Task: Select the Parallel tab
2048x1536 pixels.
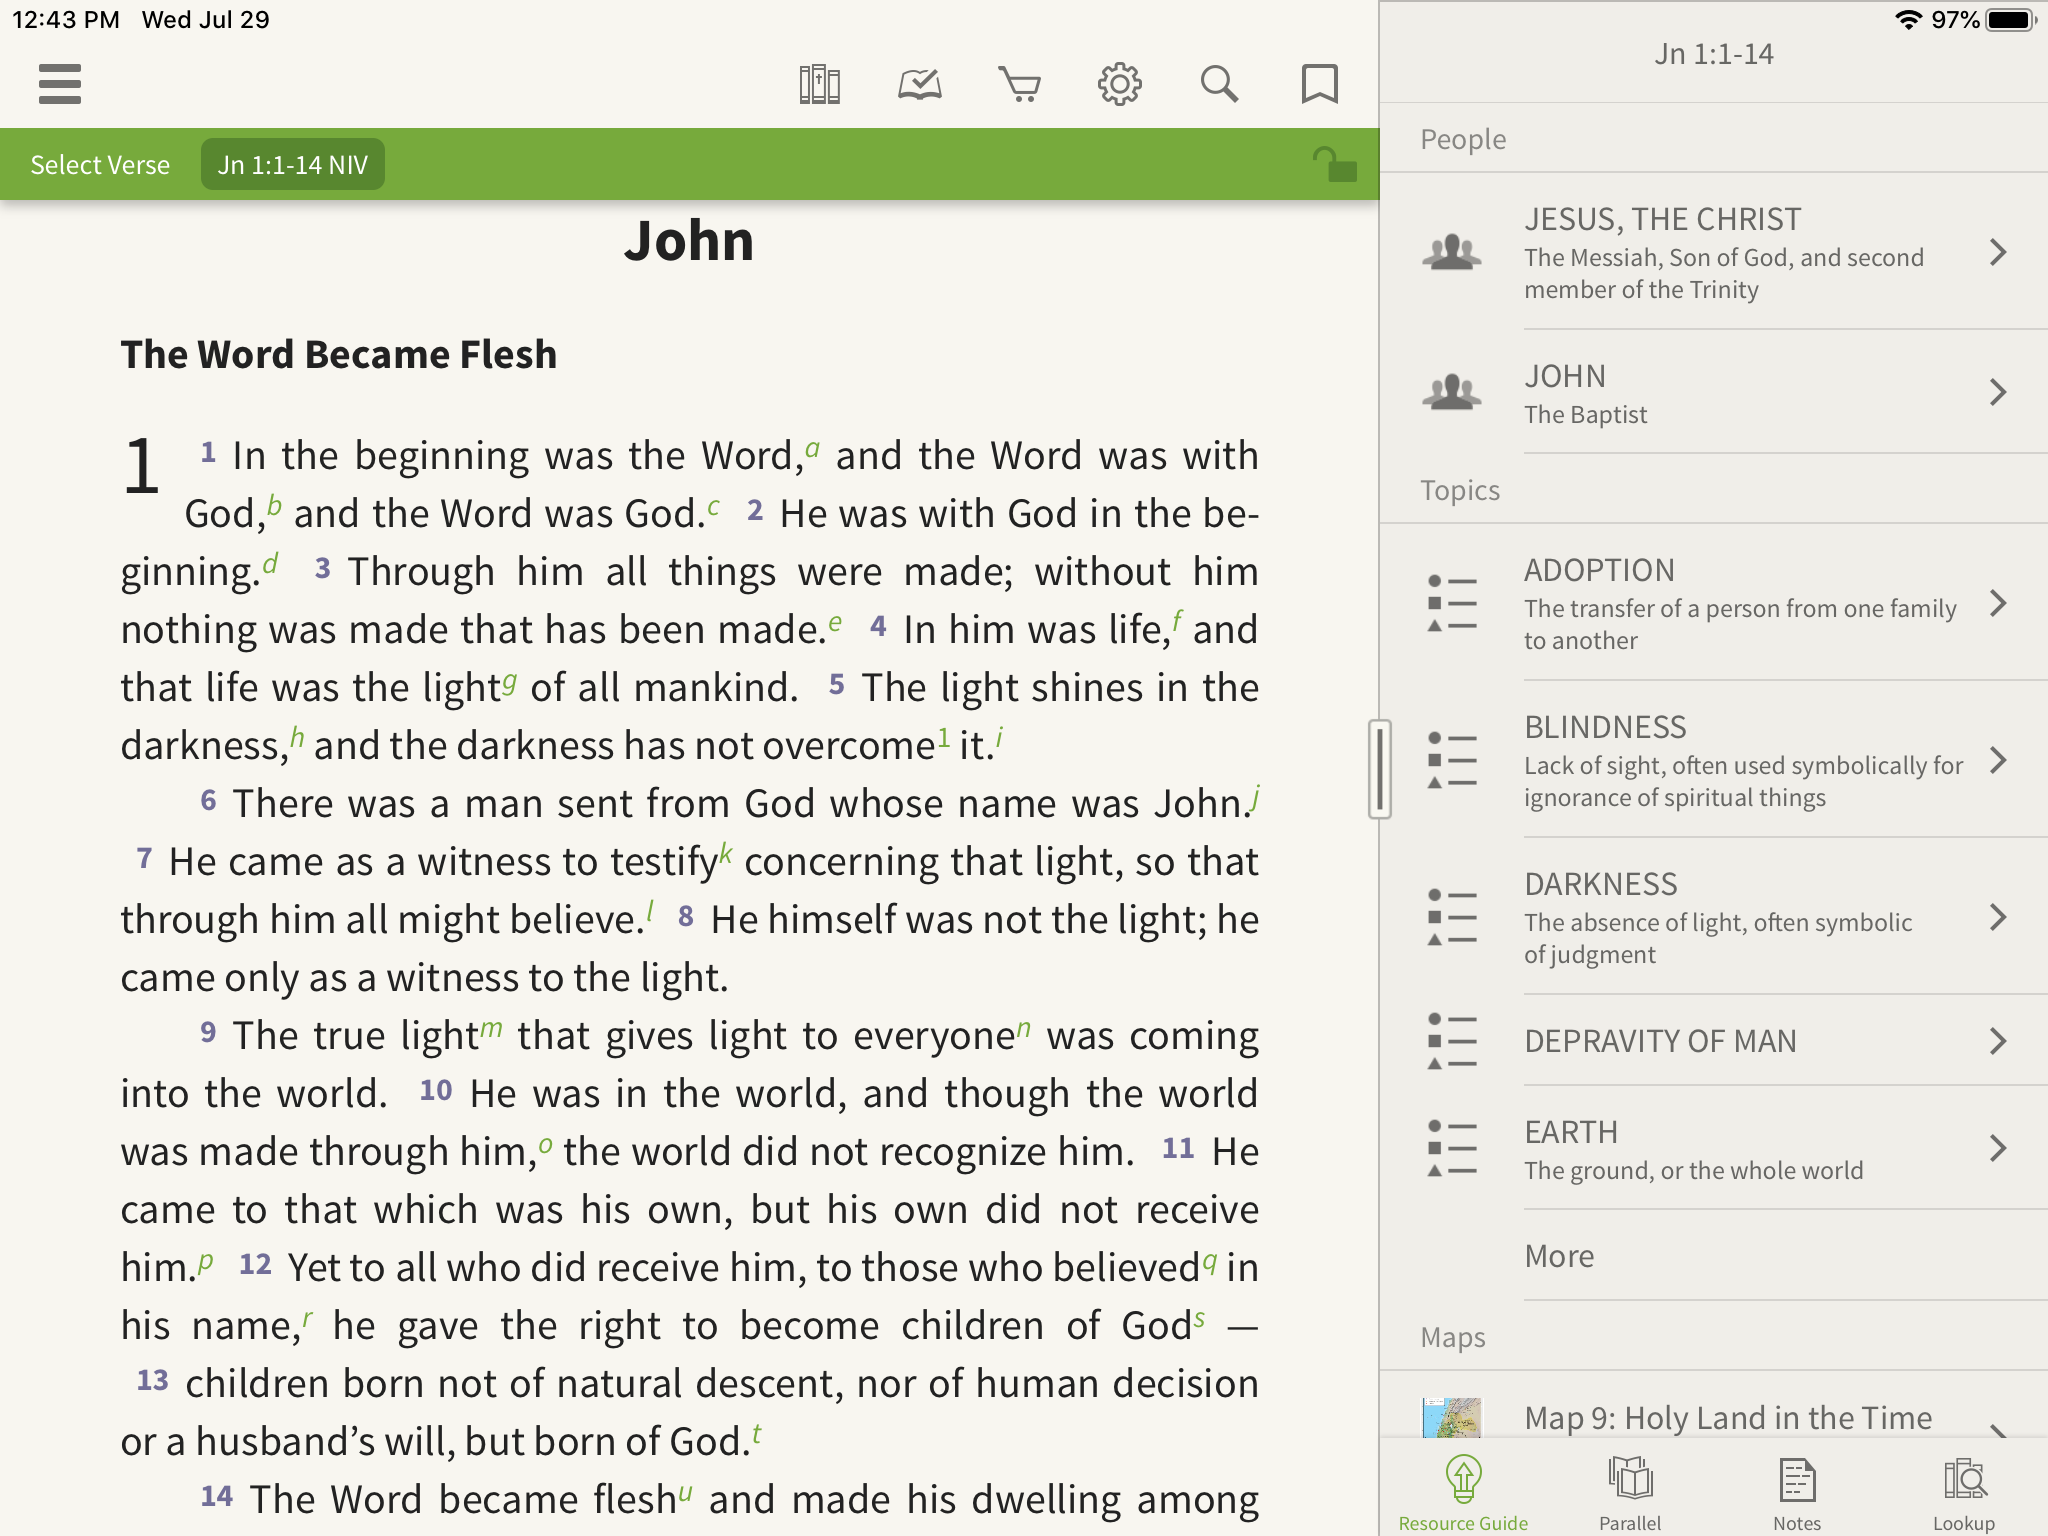Action: point(1624,1486)
